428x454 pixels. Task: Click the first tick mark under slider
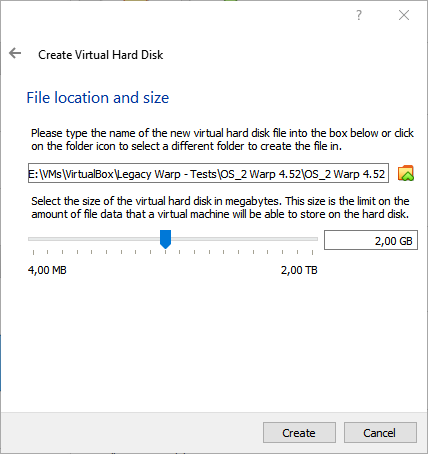pyautogui.click(x=33, y=252)
